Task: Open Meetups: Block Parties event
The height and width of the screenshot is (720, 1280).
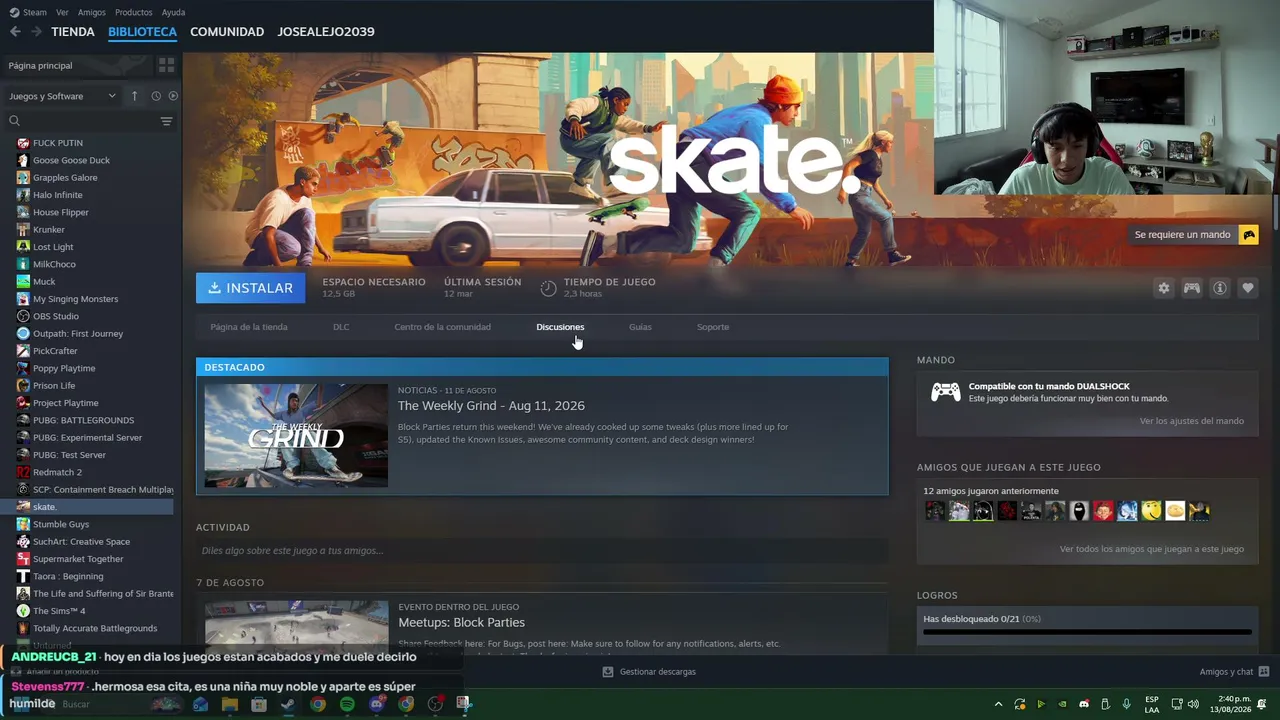Action: point(461,622)
